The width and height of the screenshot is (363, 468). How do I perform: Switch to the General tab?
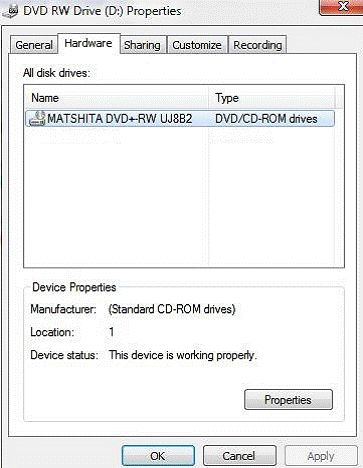click(34, 45)
